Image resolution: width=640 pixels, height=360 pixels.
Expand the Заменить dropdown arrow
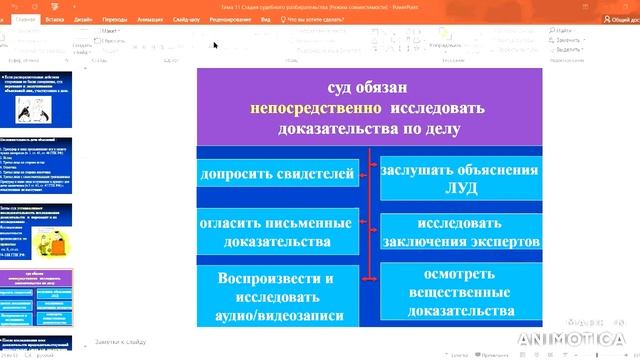click(584, 40)
